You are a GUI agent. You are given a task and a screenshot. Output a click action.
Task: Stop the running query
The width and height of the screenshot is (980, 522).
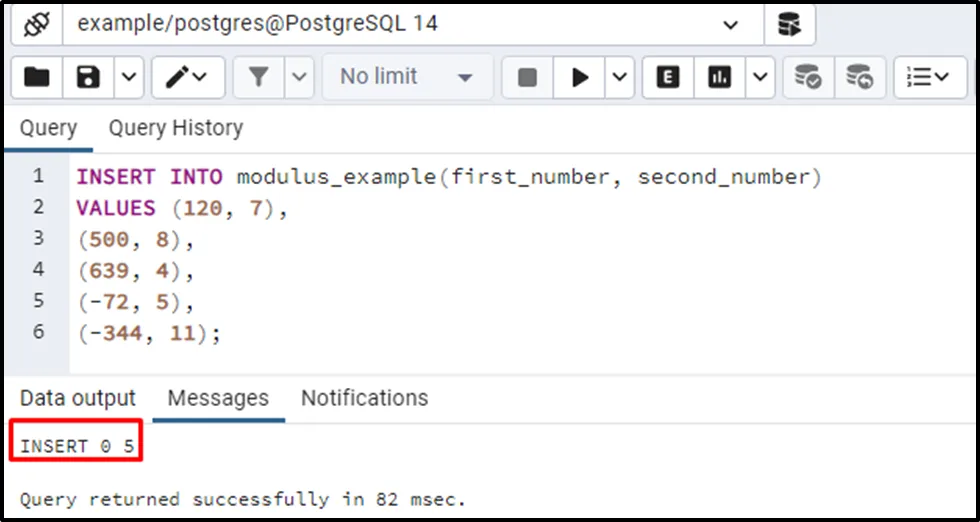(x=527, y=77)
